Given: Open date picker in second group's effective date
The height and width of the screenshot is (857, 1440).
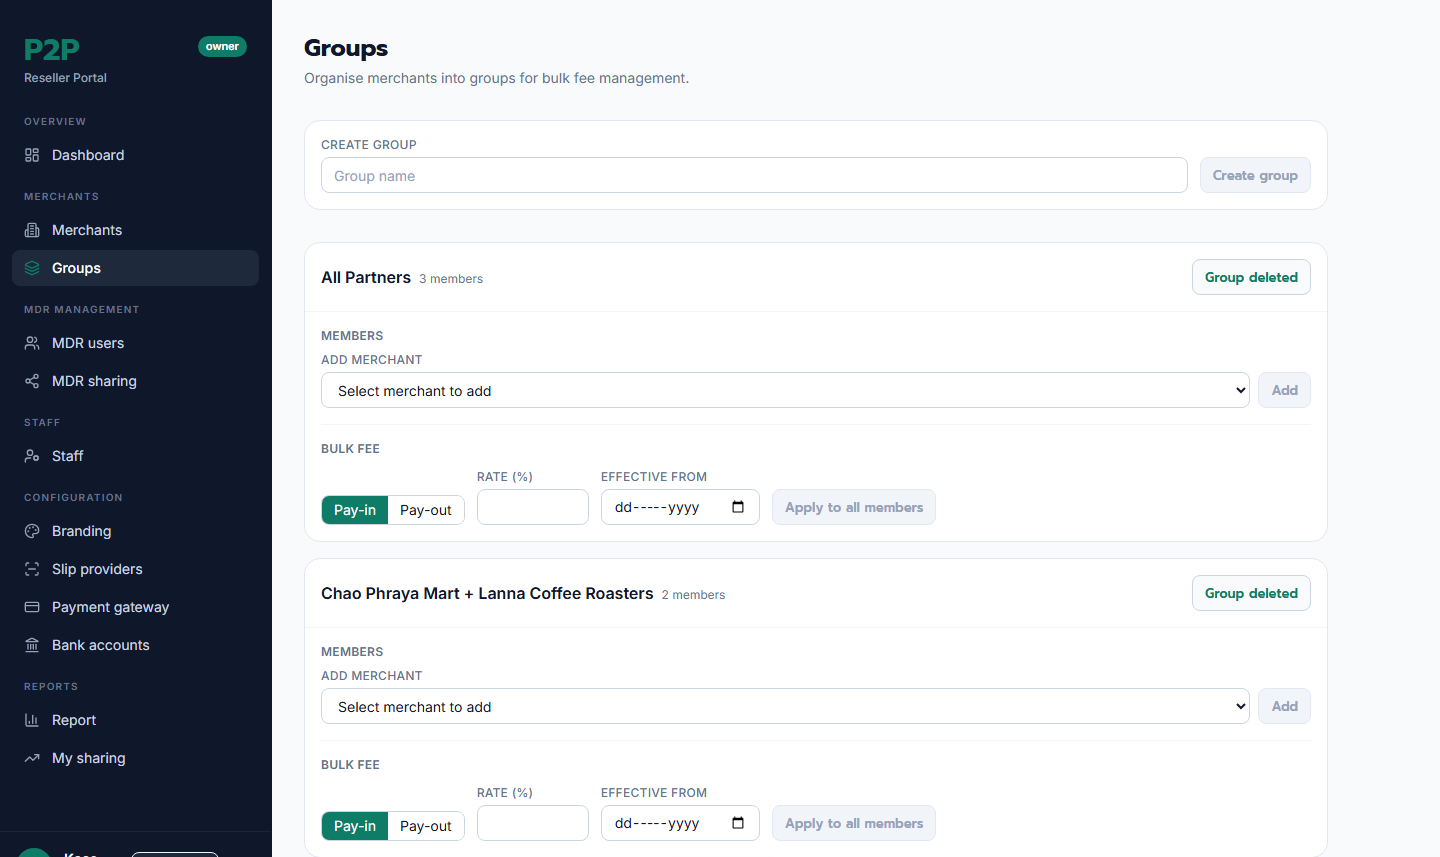Looking at the screenshot, I should pyautogui.click(x=738, y=823).
